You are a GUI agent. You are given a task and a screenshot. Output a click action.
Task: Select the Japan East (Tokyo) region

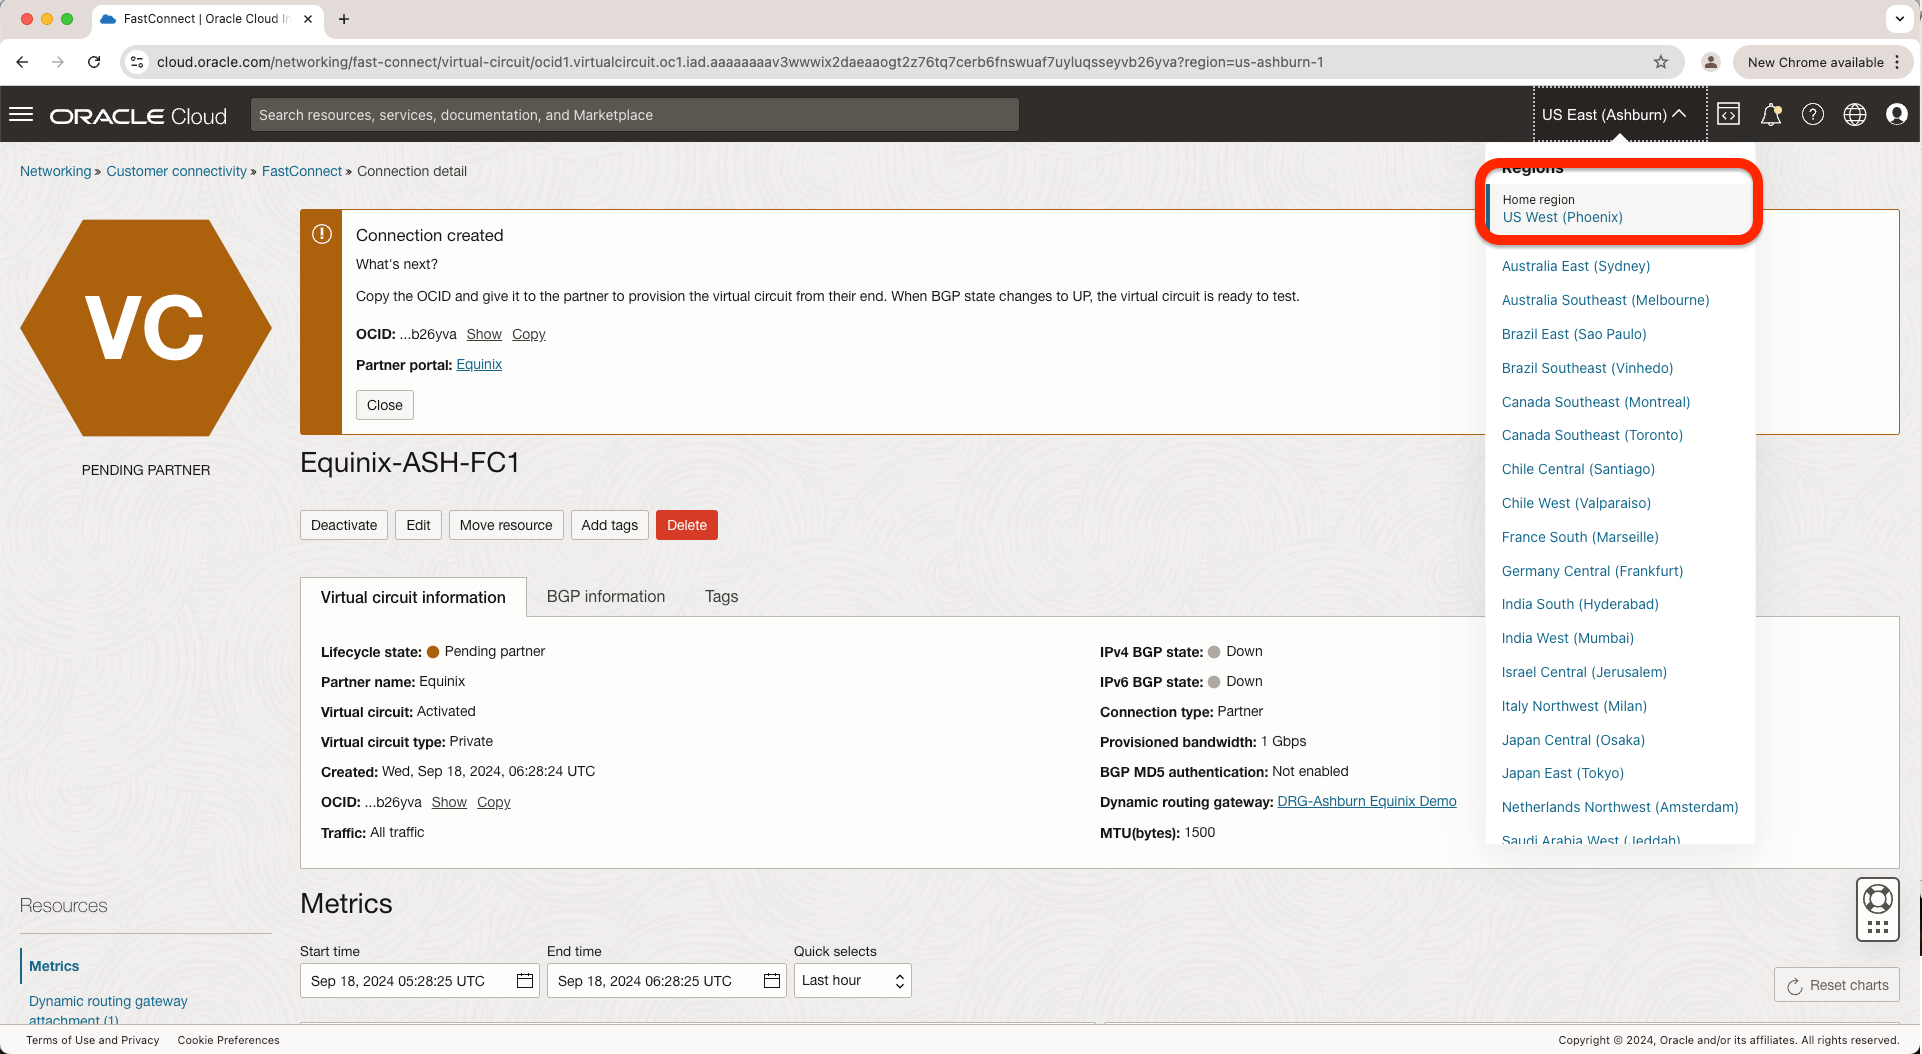click(x=1562, y=773)
